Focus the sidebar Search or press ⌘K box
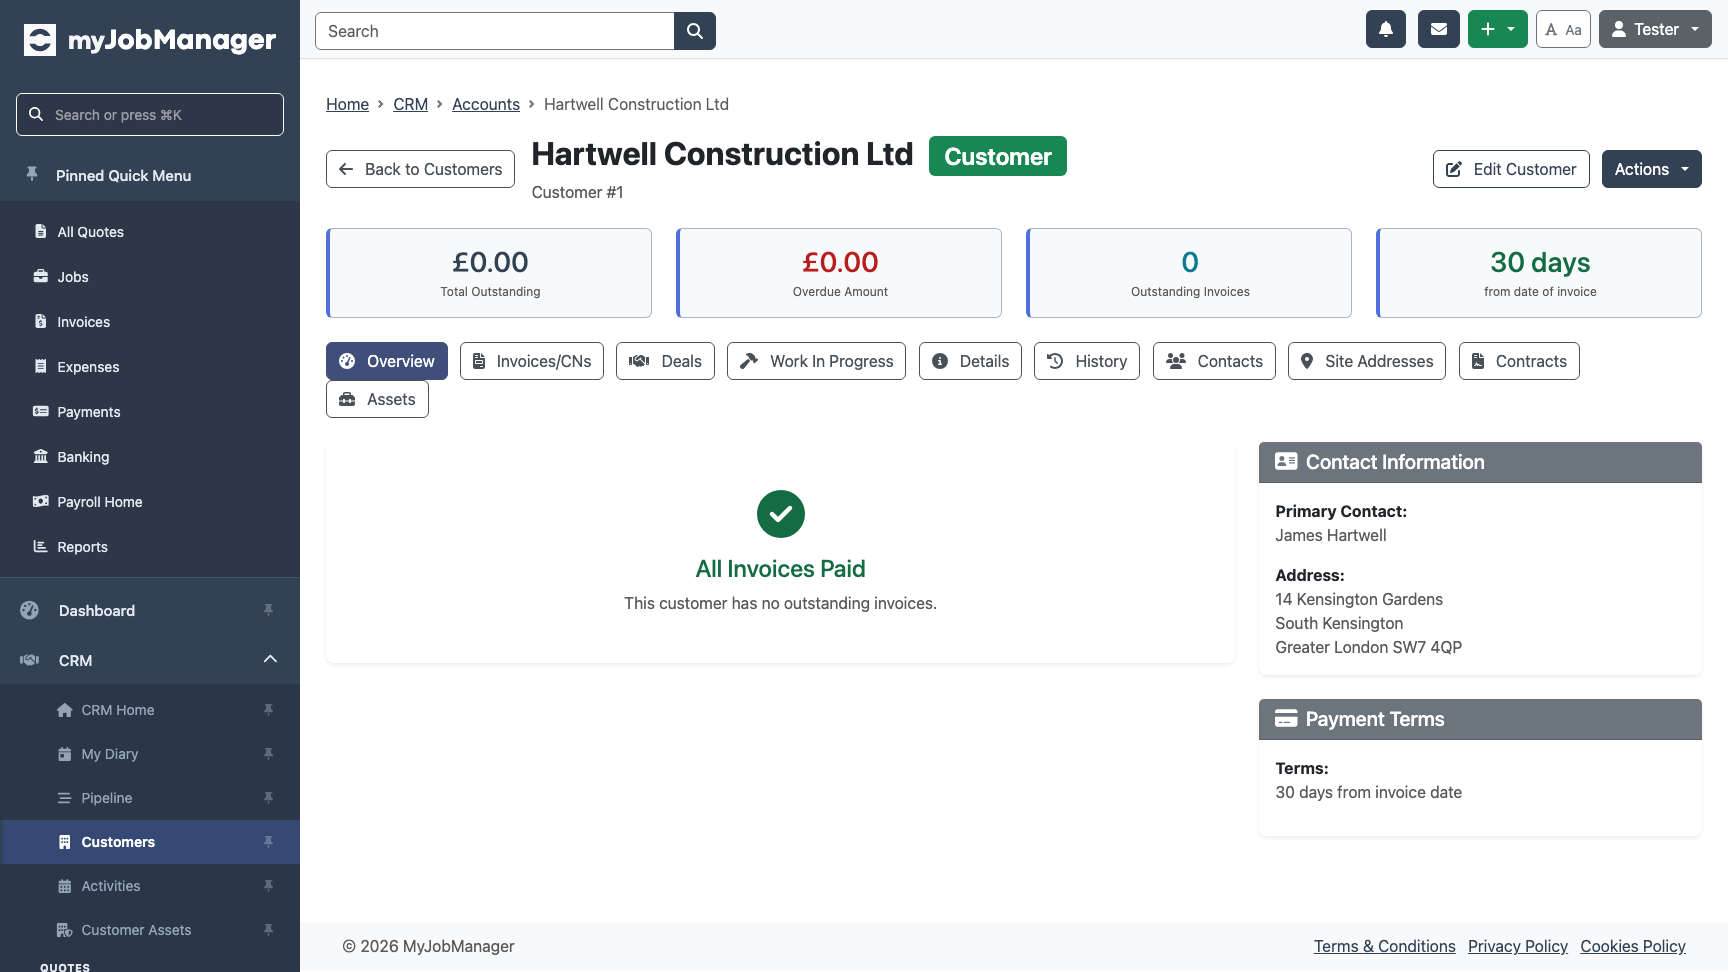The height and width of the screenshot is (972, 1728). coord(150,114)
